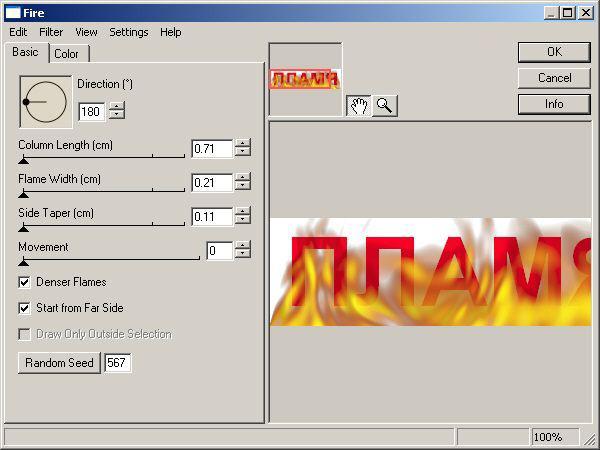Select the magnifier zoom tool

pyautogui.click(x=385, y=105)
